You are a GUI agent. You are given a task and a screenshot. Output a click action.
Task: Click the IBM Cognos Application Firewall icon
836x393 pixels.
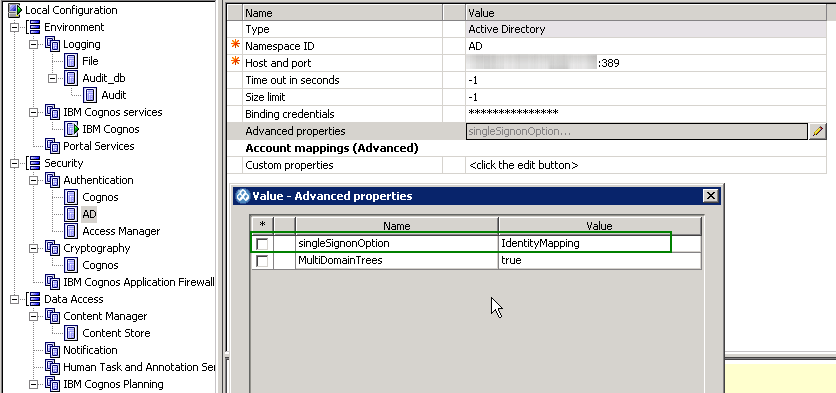coord(53,282)
